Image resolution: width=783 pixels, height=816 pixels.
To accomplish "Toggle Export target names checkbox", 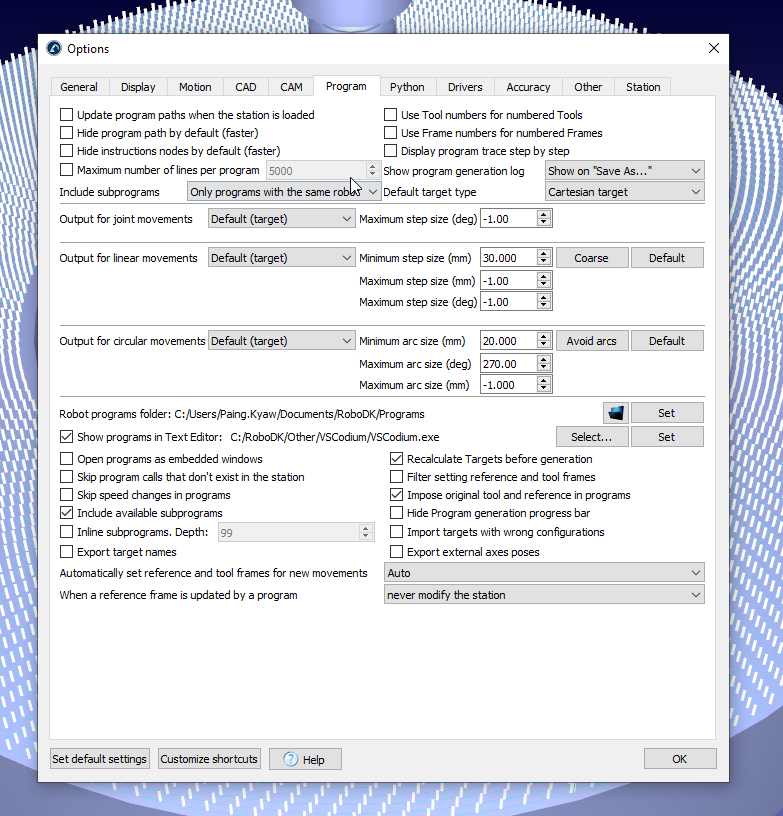I will (x=67, y=551).
